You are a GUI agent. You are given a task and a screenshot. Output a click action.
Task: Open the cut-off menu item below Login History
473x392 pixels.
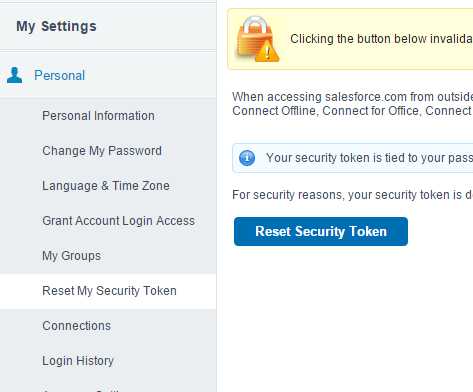coord(81,390)
